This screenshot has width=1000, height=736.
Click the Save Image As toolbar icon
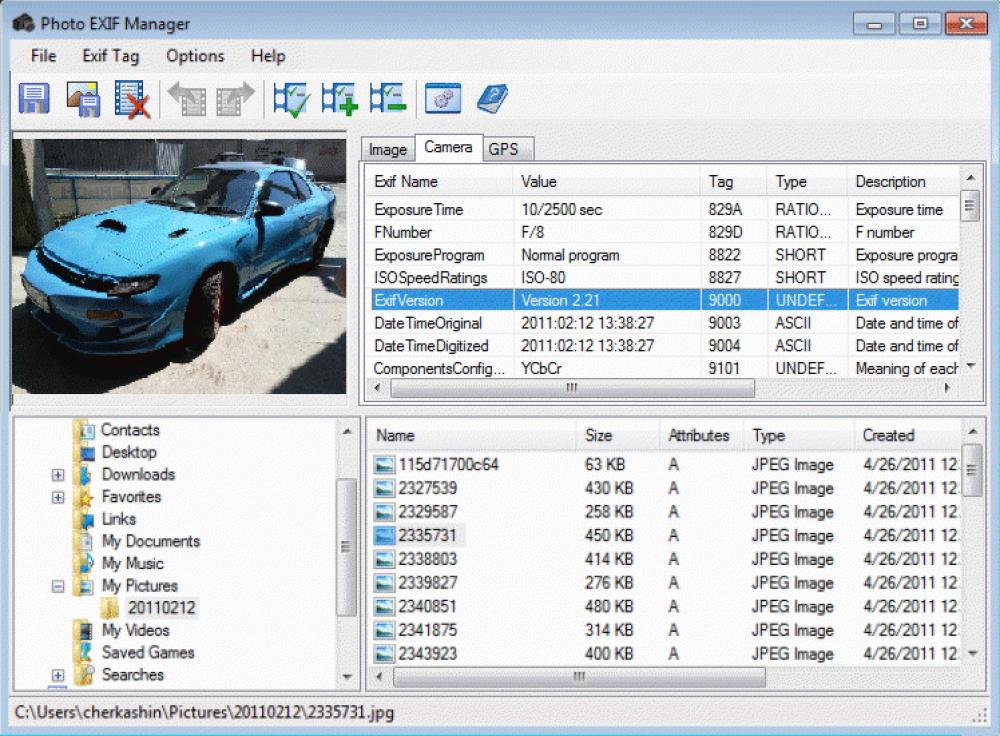pos(82,98)
